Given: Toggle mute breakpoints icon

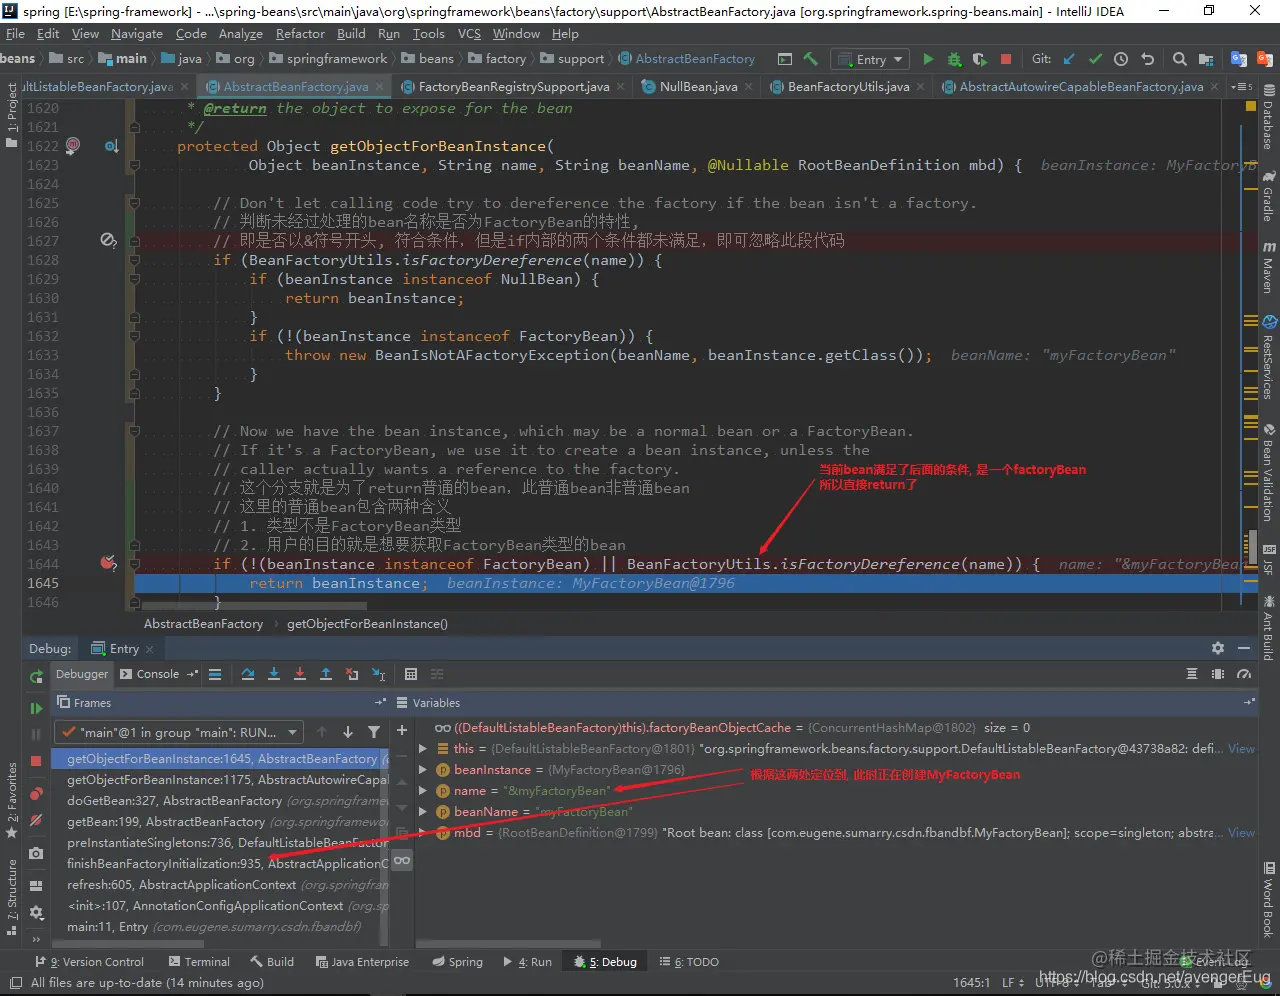Looking at the screenshot, I should pos(36,820).
